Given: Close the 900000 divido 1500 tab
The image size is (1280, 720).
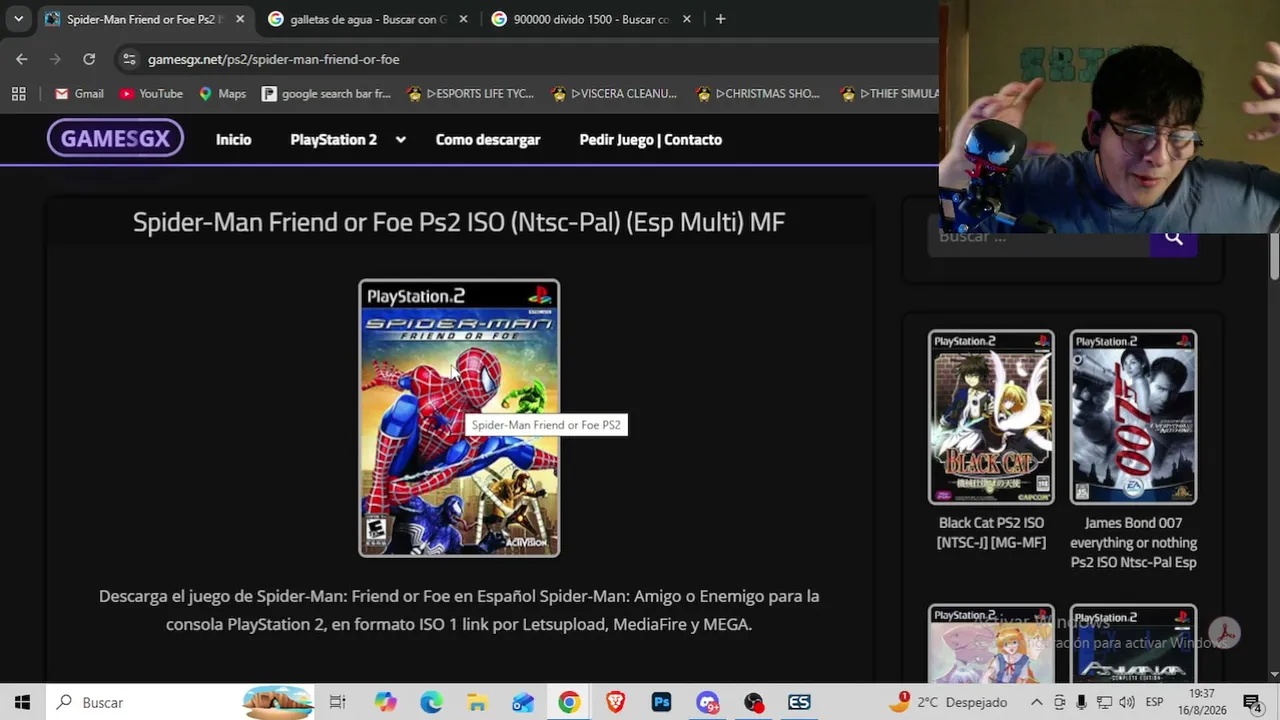Looking at the screenshot, I should coord(687,19).
